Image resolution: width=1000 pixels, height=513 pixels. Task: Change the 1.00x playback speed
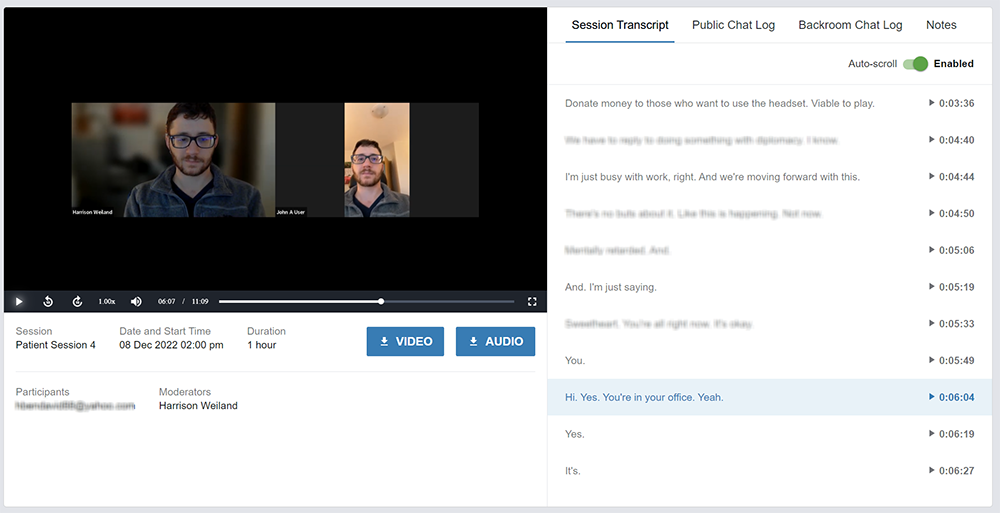[x=107, y=301]
